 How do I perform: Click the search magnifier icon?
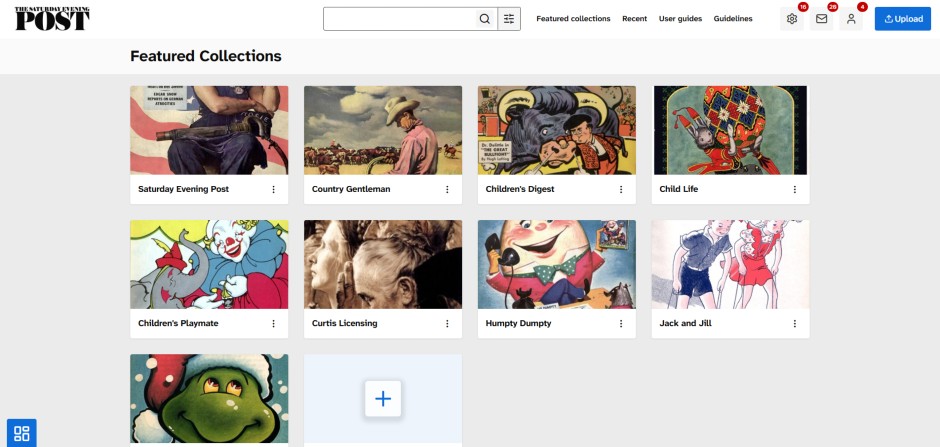485,19
